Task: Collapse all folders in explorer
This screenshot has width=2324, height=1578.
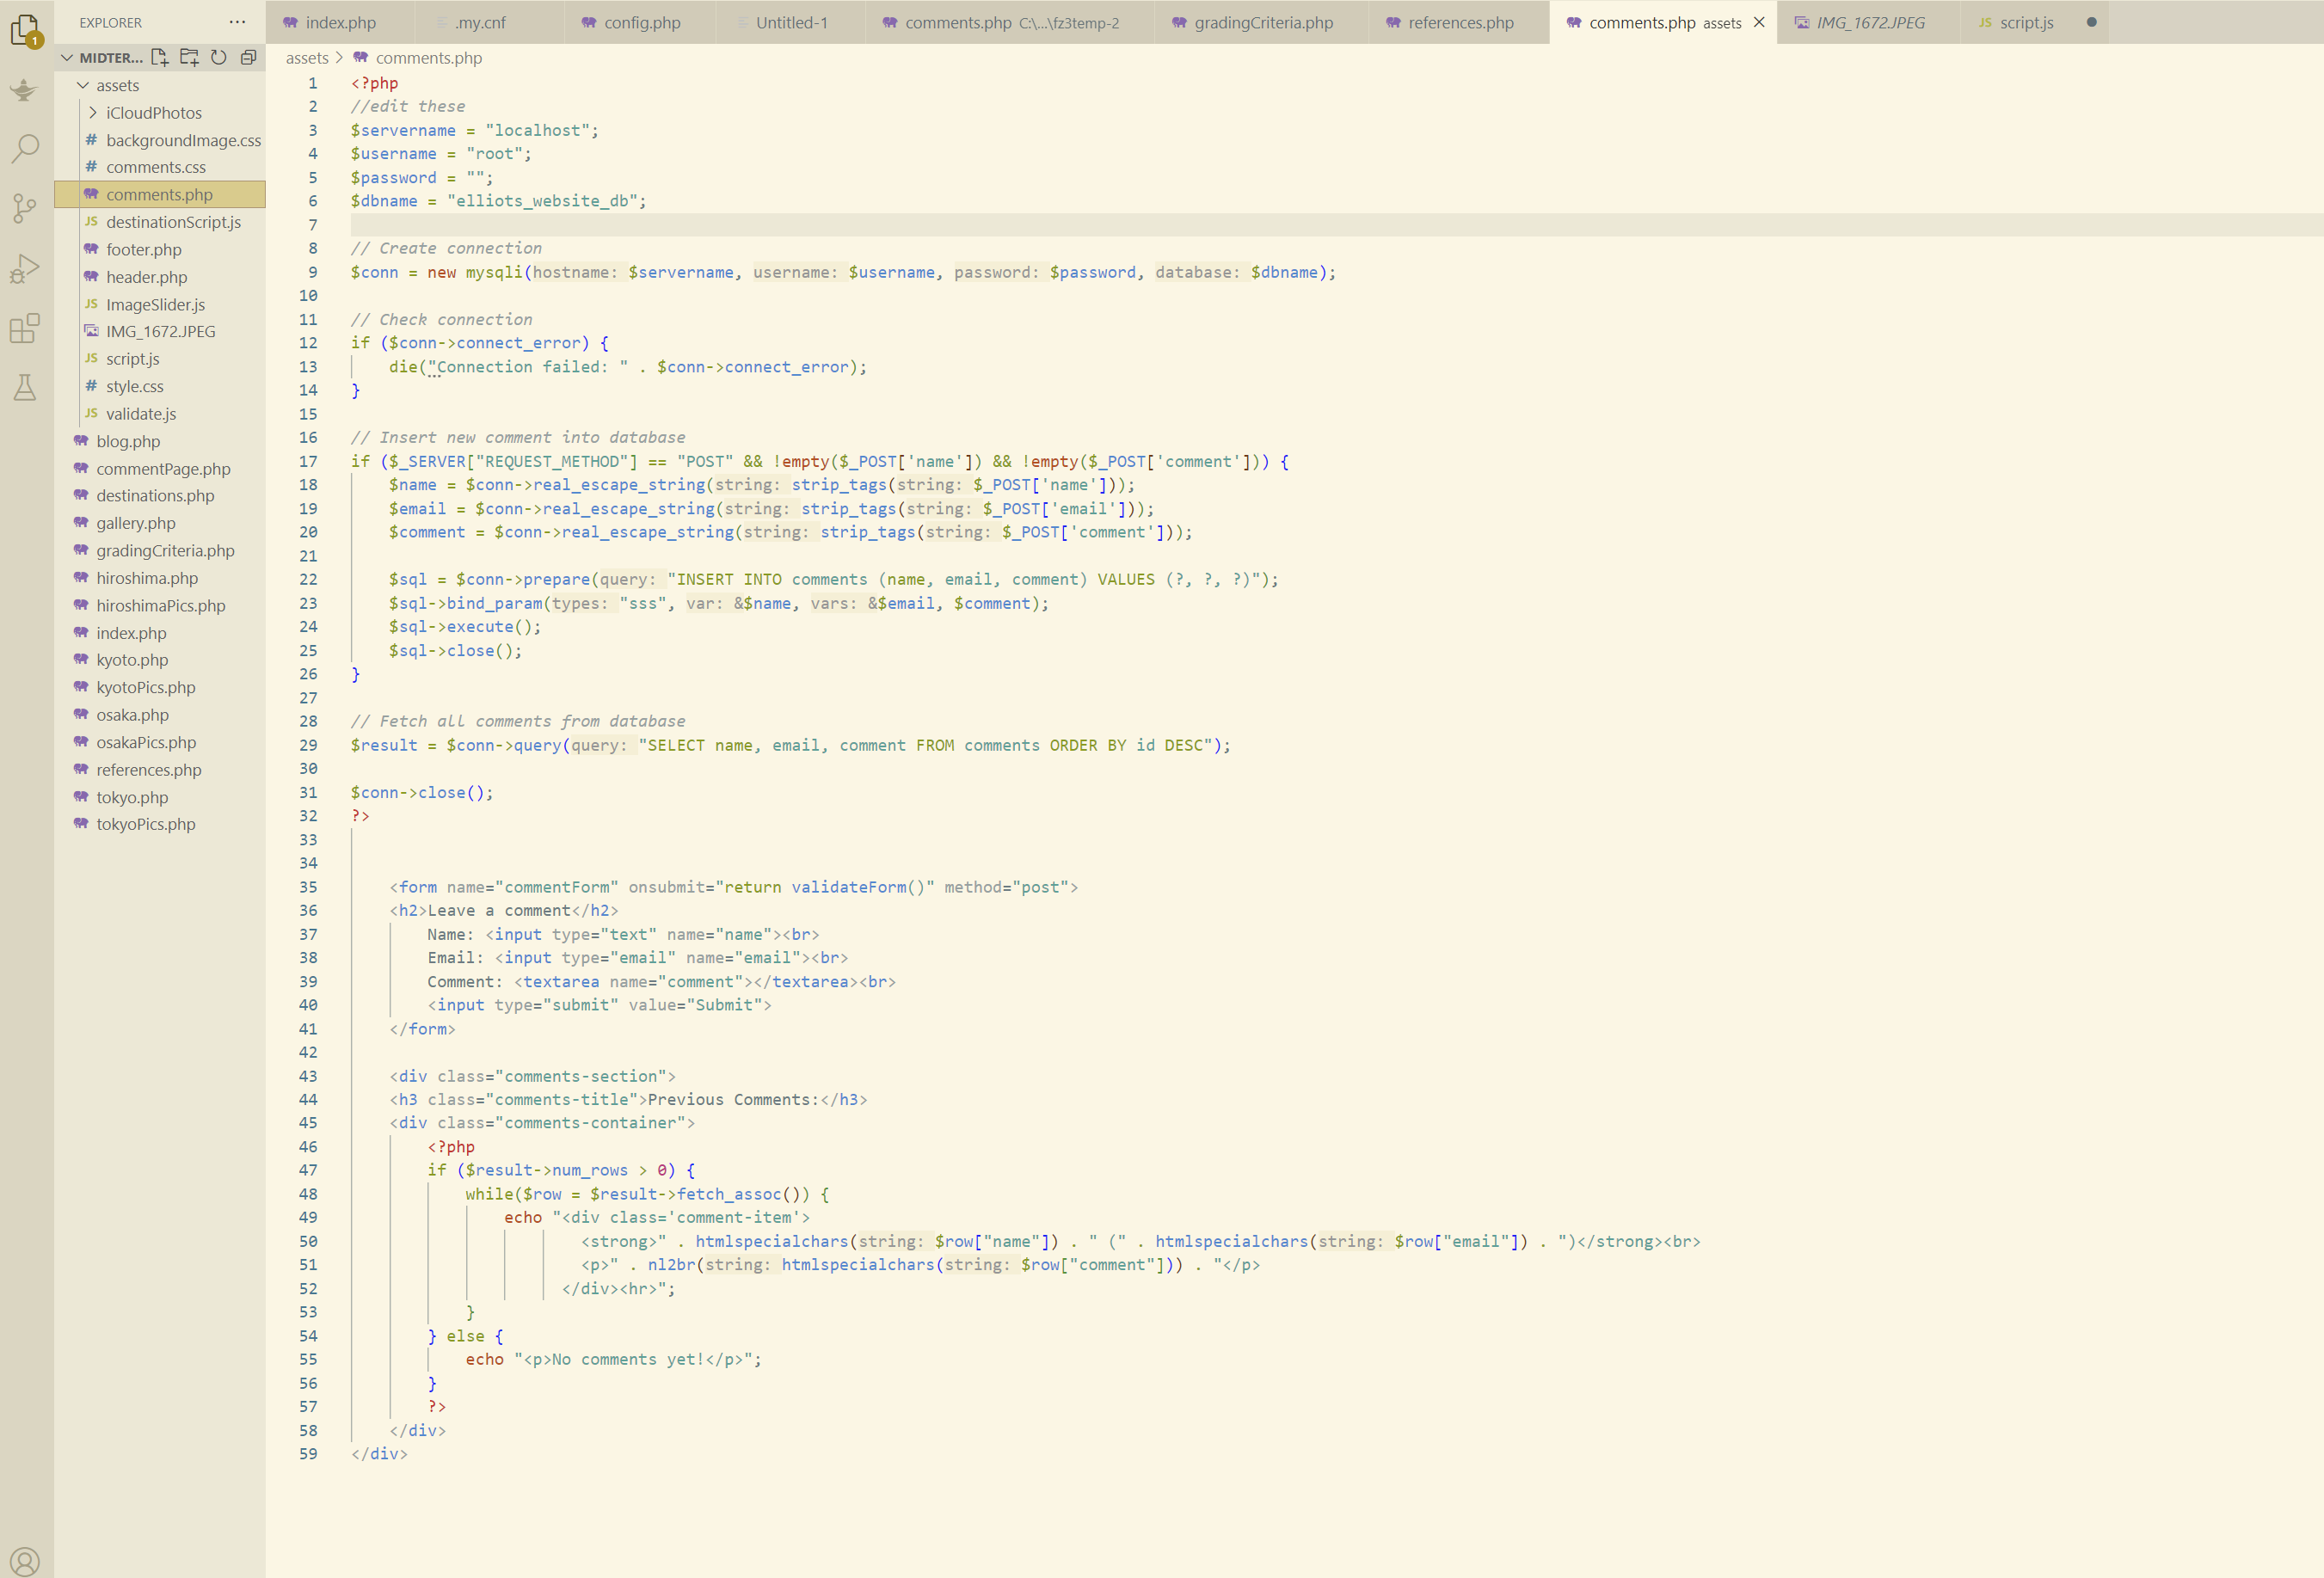Action: [x=249, y=58]
